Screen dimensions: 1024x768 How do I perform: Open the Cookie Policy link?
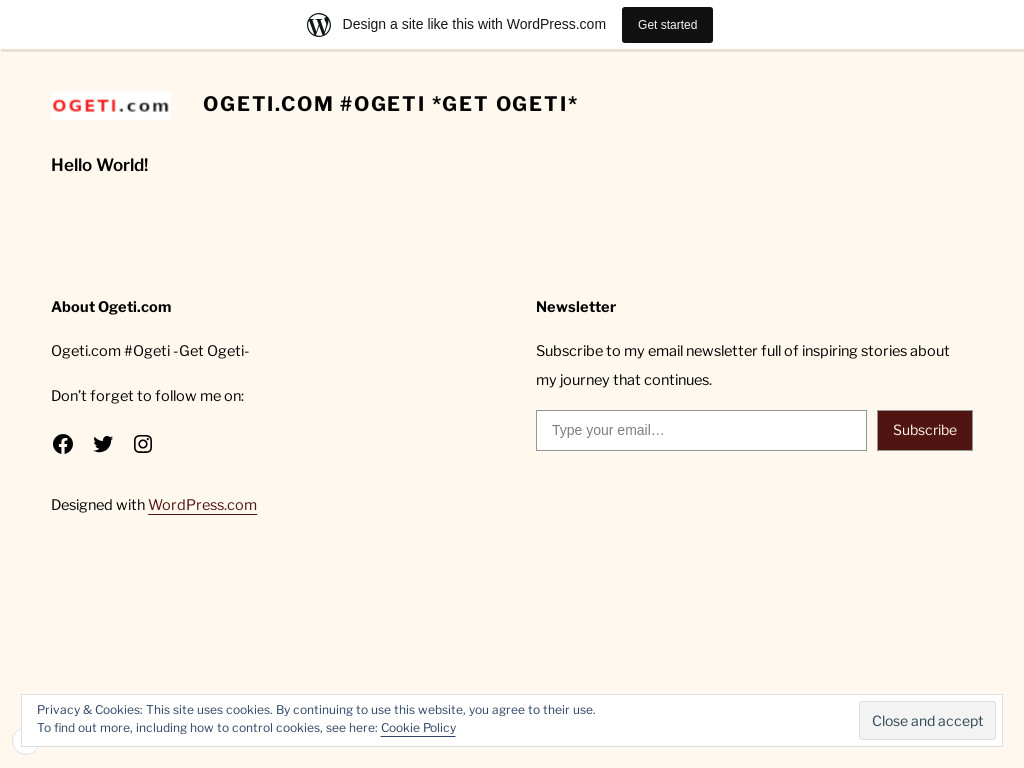418,728
